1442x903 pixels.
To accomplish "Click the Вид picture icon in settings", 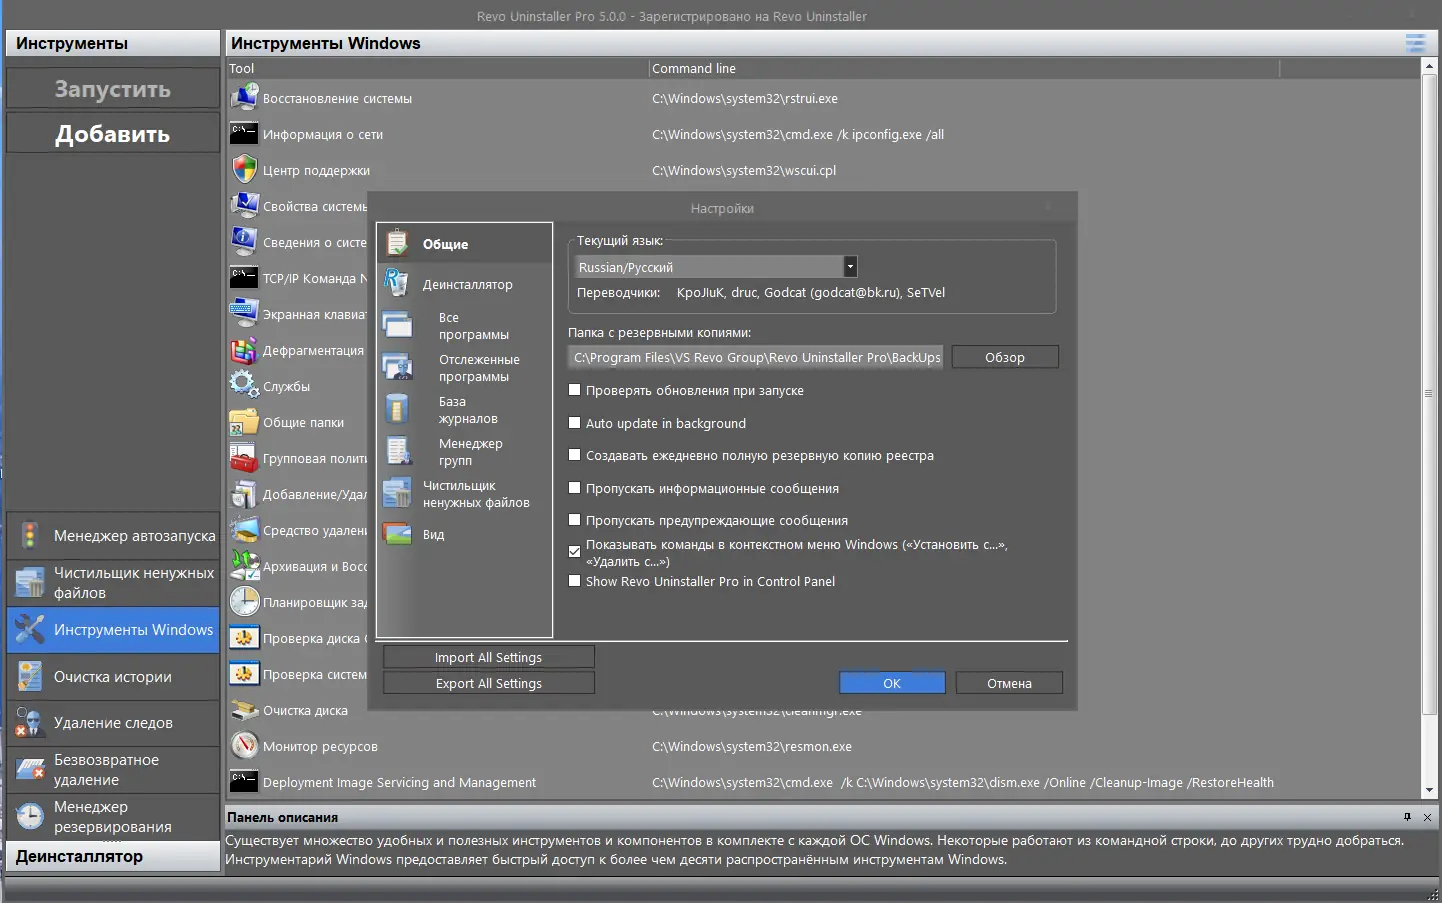I will tap(397, 534).
